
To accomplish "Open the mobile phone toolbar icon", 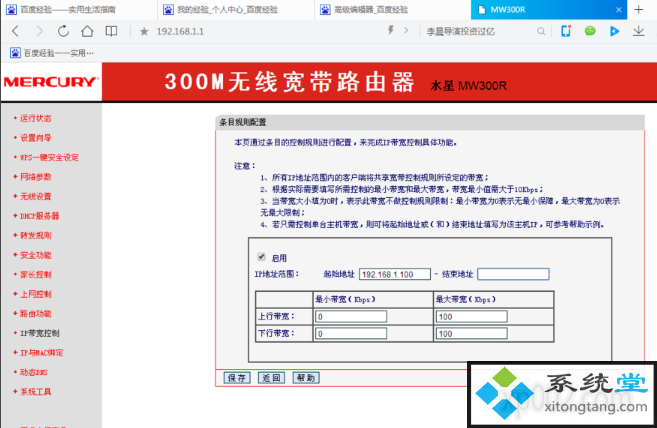I will pos(566,31).
